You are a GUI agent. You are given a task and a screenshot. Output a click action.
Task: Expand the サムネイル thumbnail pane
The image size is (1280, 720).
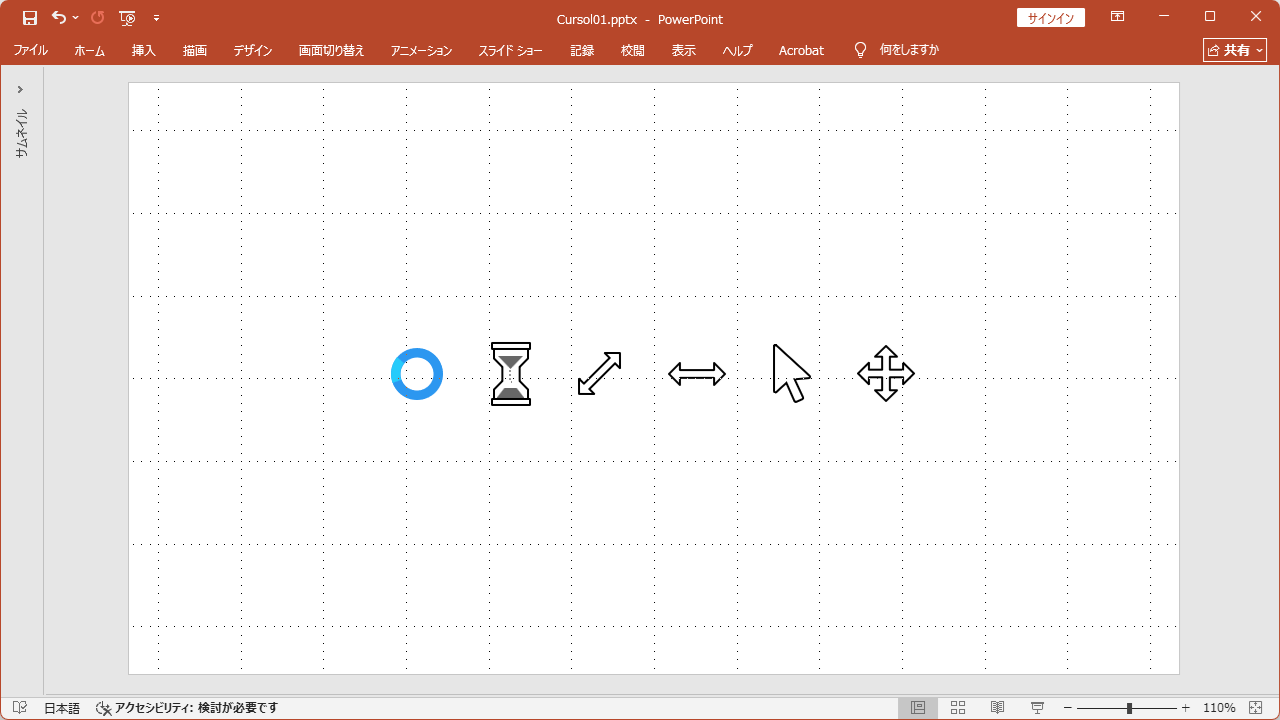click(20, 90)
